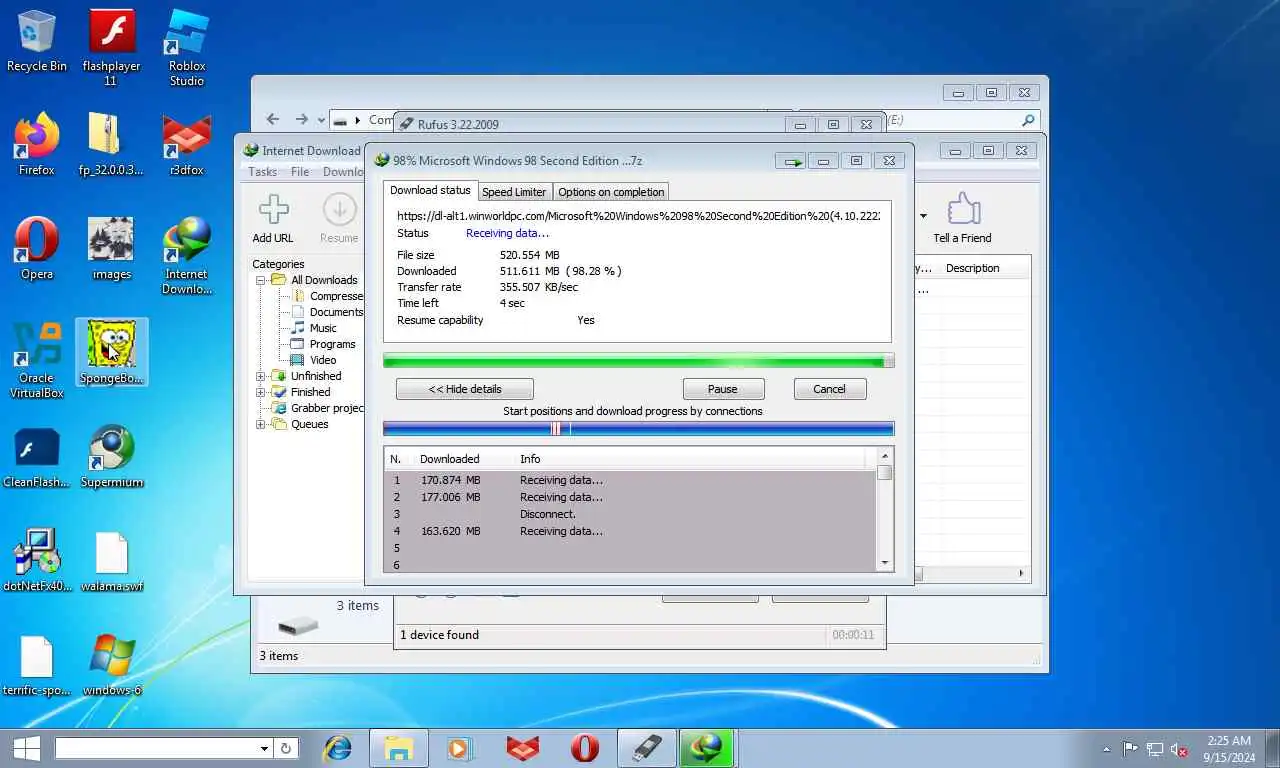Open CleanFlash desktop icon
This screenshot has height=768, width=1280.
click(37, 458)
